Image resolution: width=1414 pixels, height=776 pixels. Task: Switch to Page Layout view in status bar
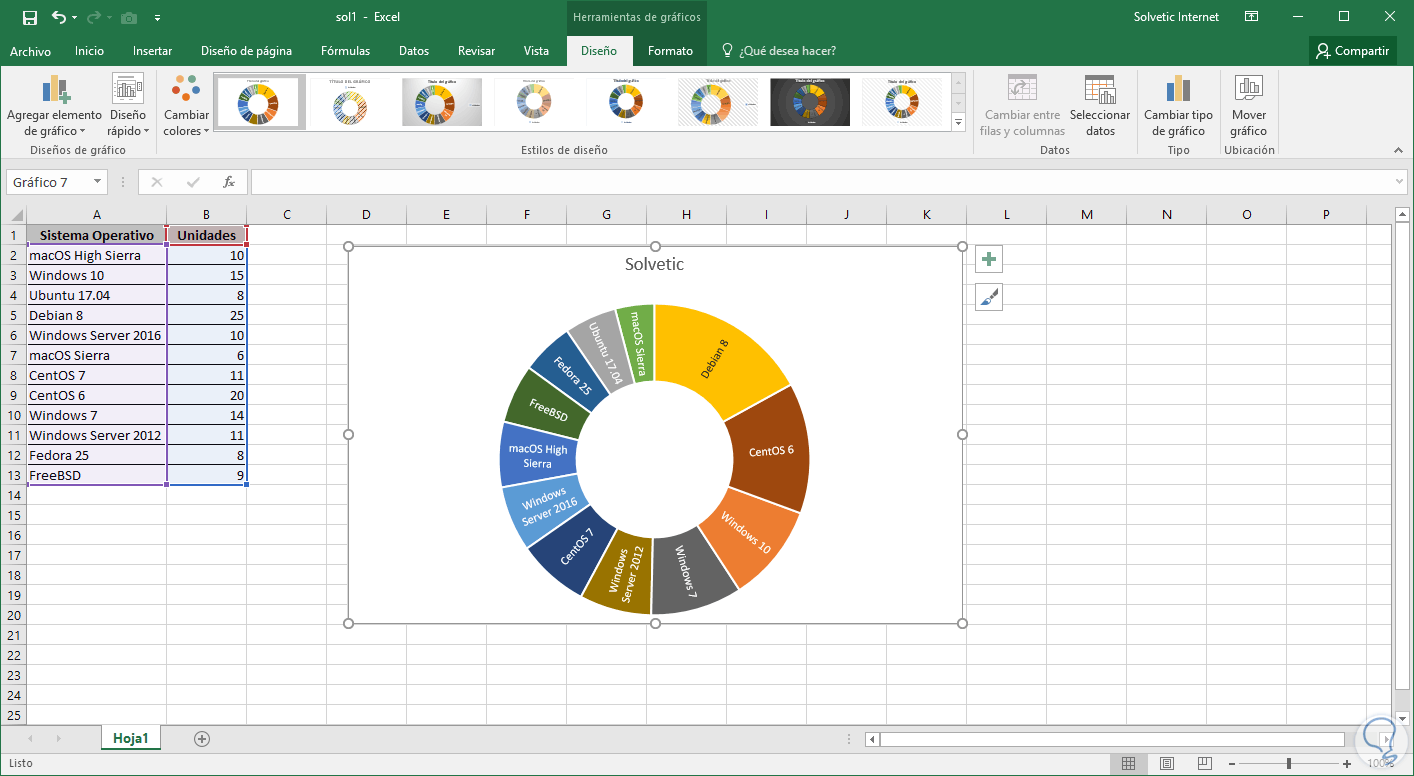coord(1167,764)
